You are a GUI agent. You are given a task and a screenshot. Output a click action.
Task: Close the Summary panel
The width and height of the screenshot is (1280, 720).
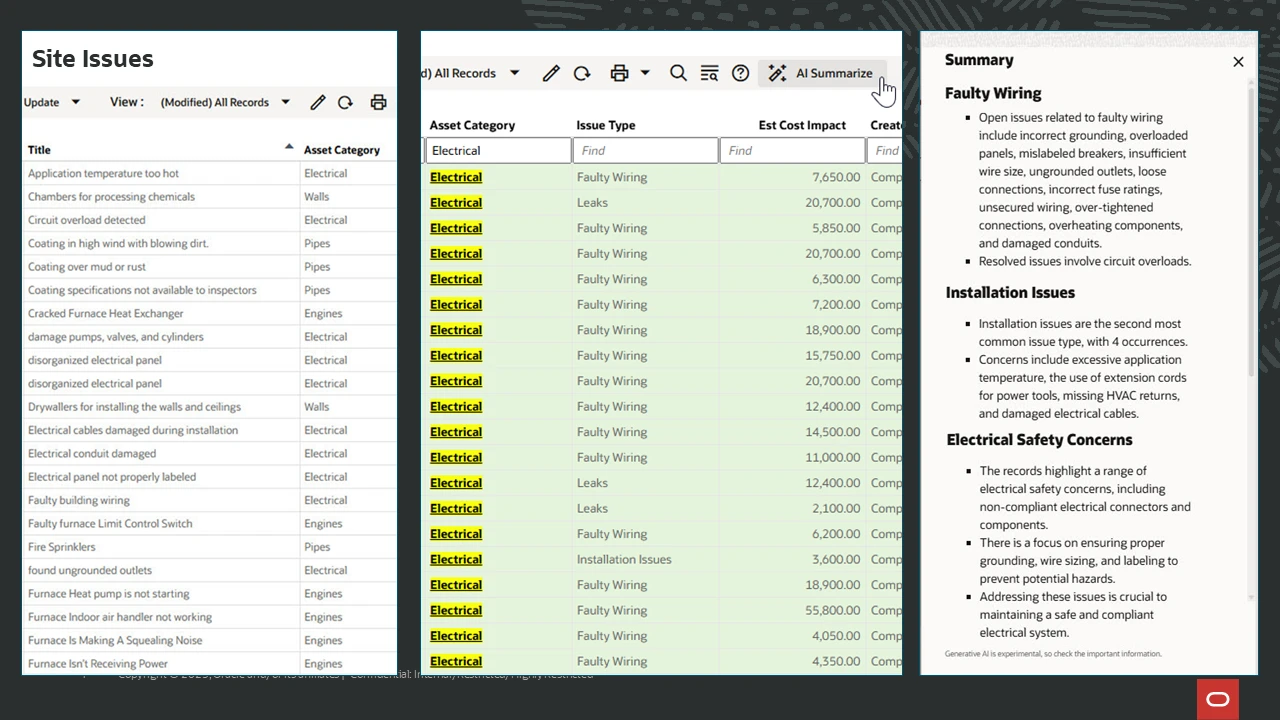(1238, 61)
